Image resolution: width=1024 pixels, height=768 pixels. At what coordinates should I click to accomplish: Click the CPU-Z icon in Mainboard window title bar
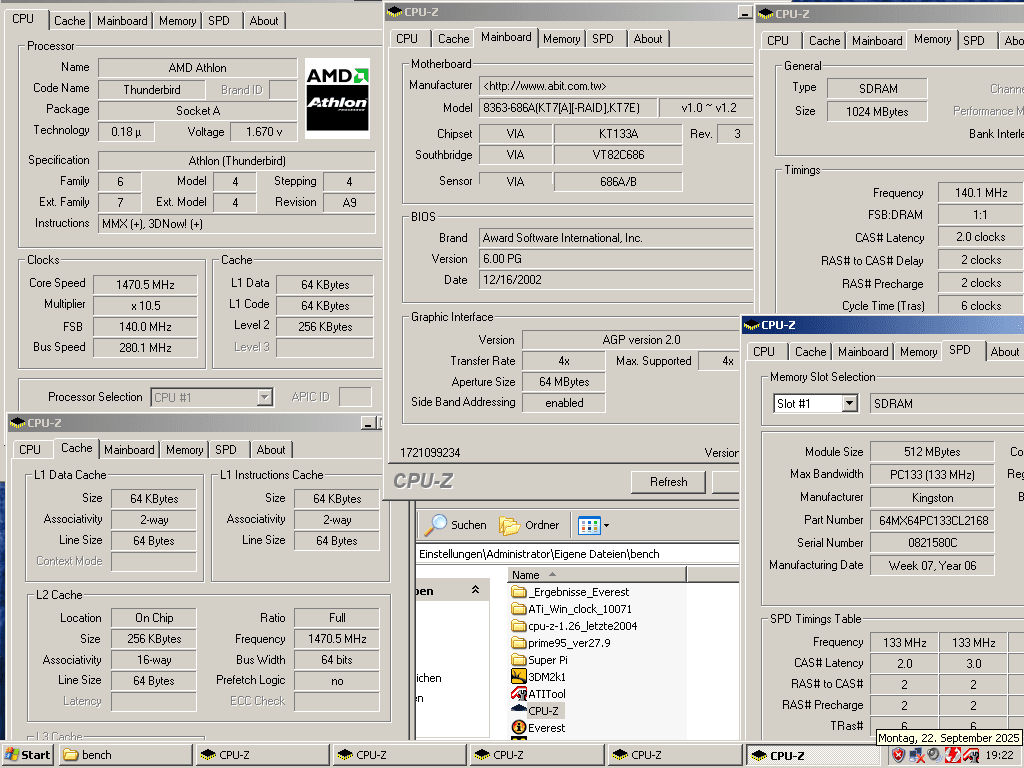394,12
